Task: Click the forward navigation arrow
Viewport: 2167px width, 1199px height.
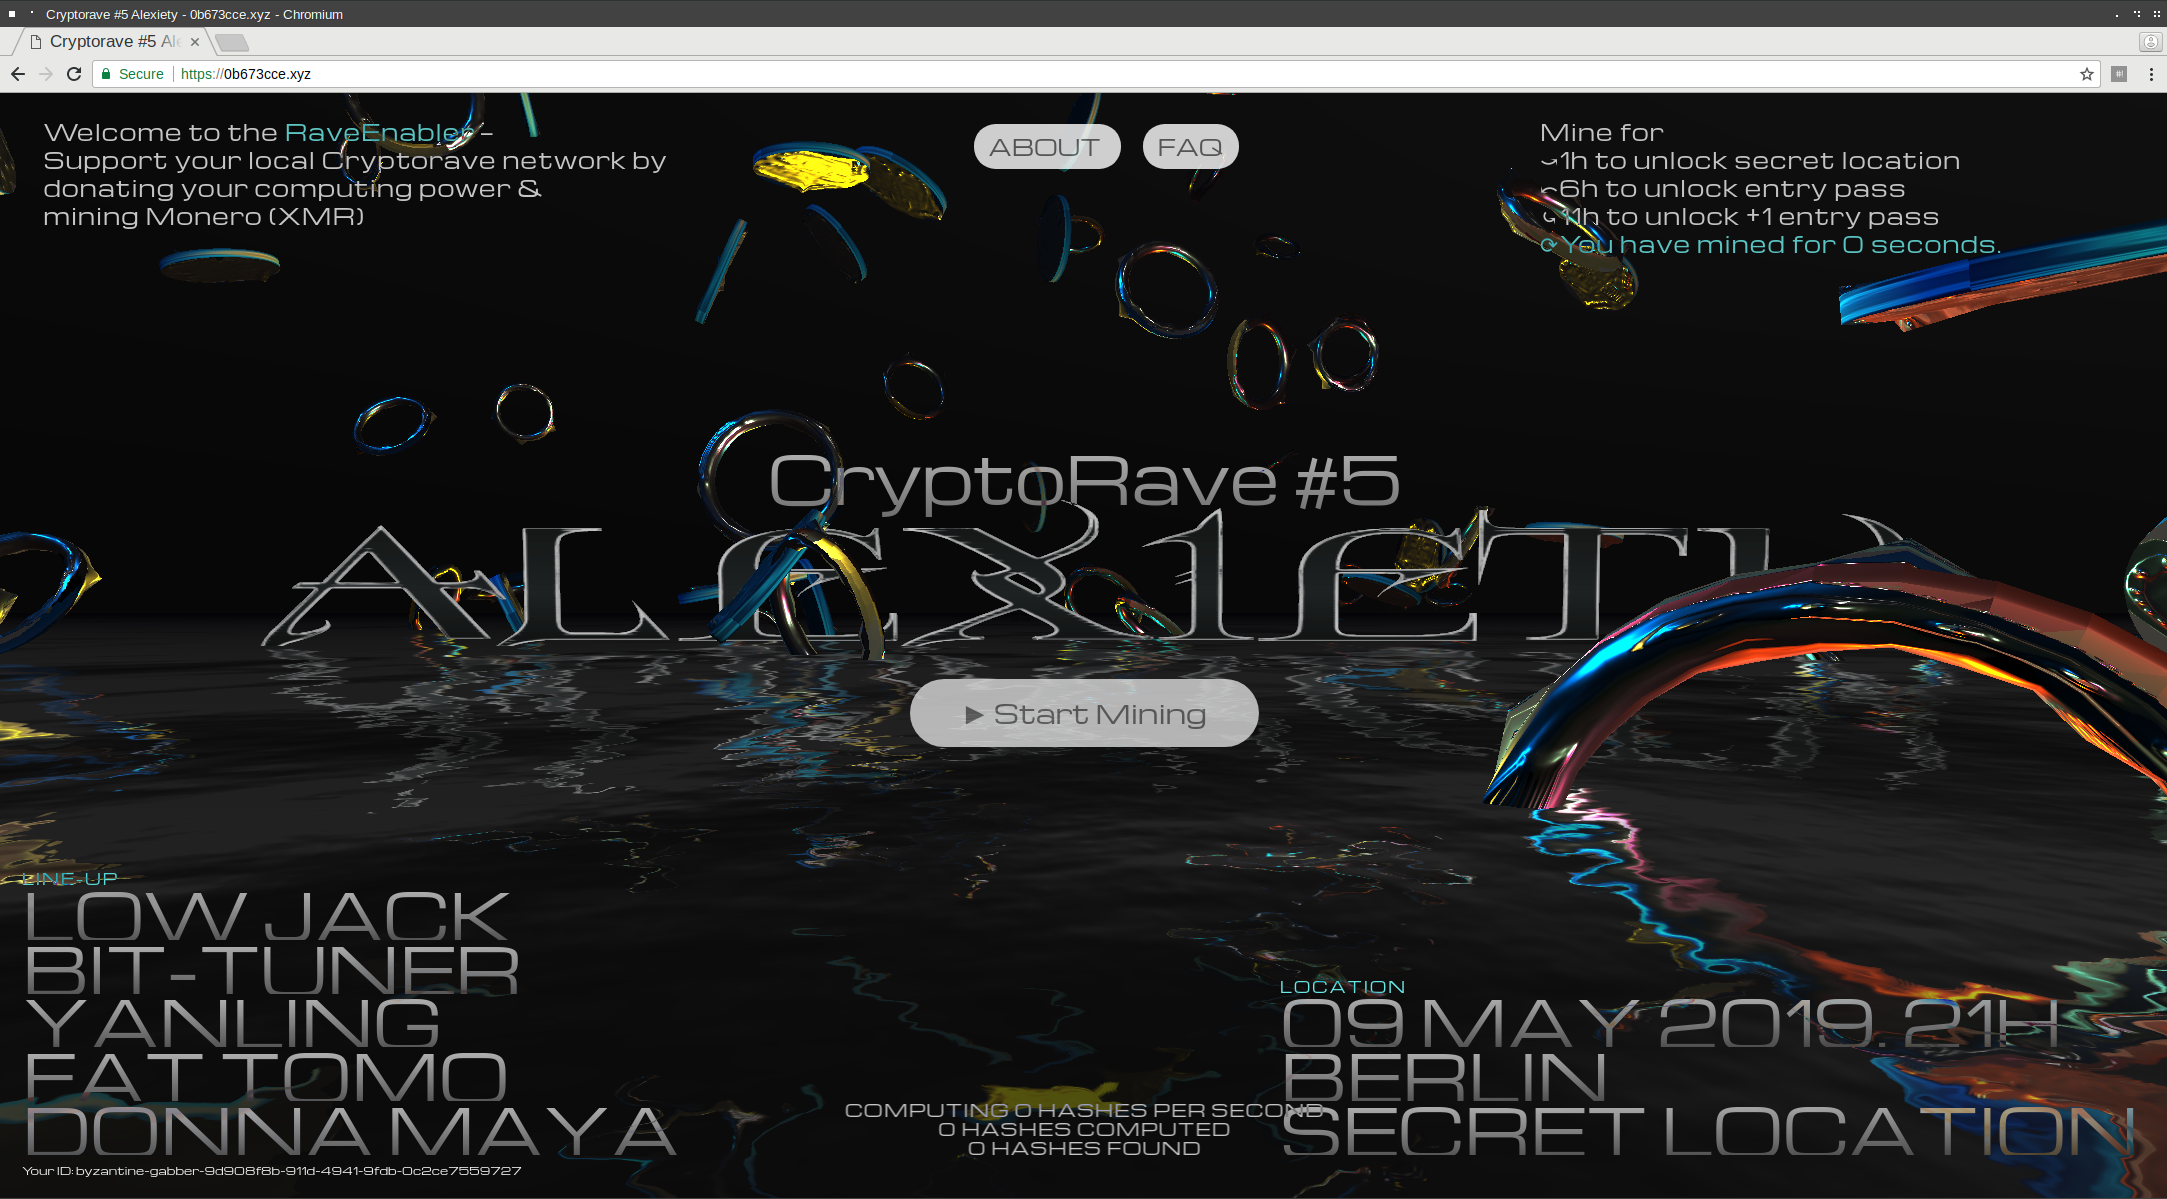Action: point(46,73)
